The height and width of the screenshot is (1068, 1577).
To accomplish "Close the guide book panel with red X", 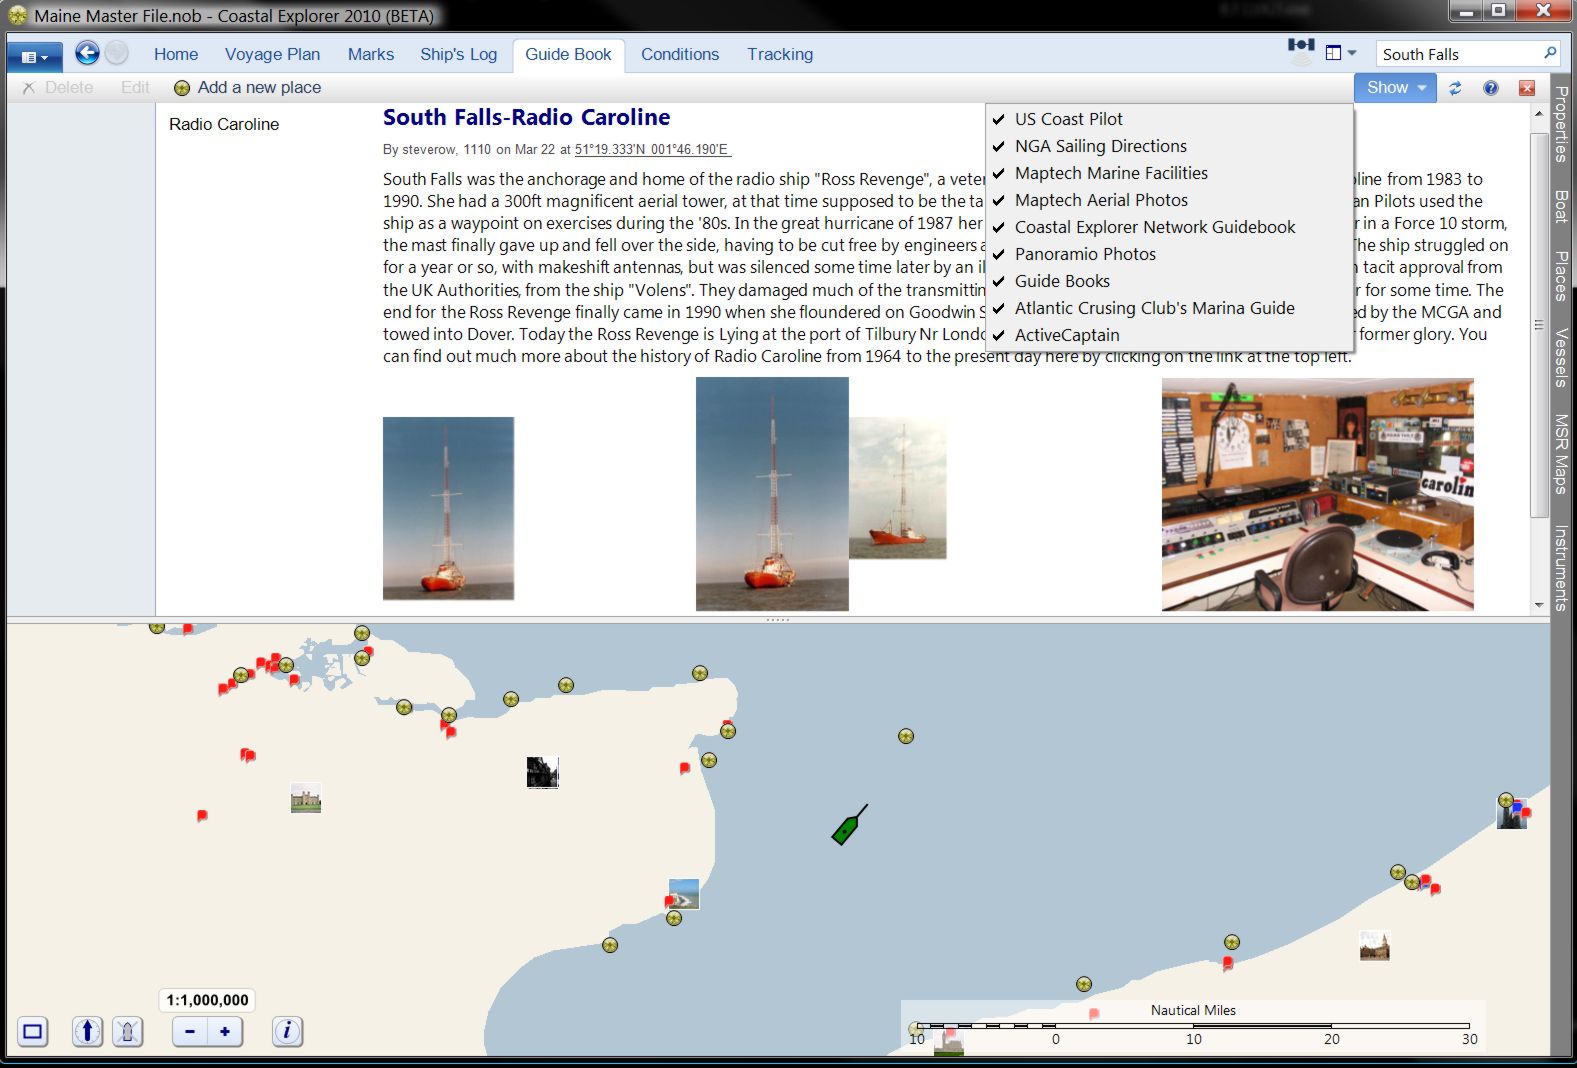I will (1527, 88).
